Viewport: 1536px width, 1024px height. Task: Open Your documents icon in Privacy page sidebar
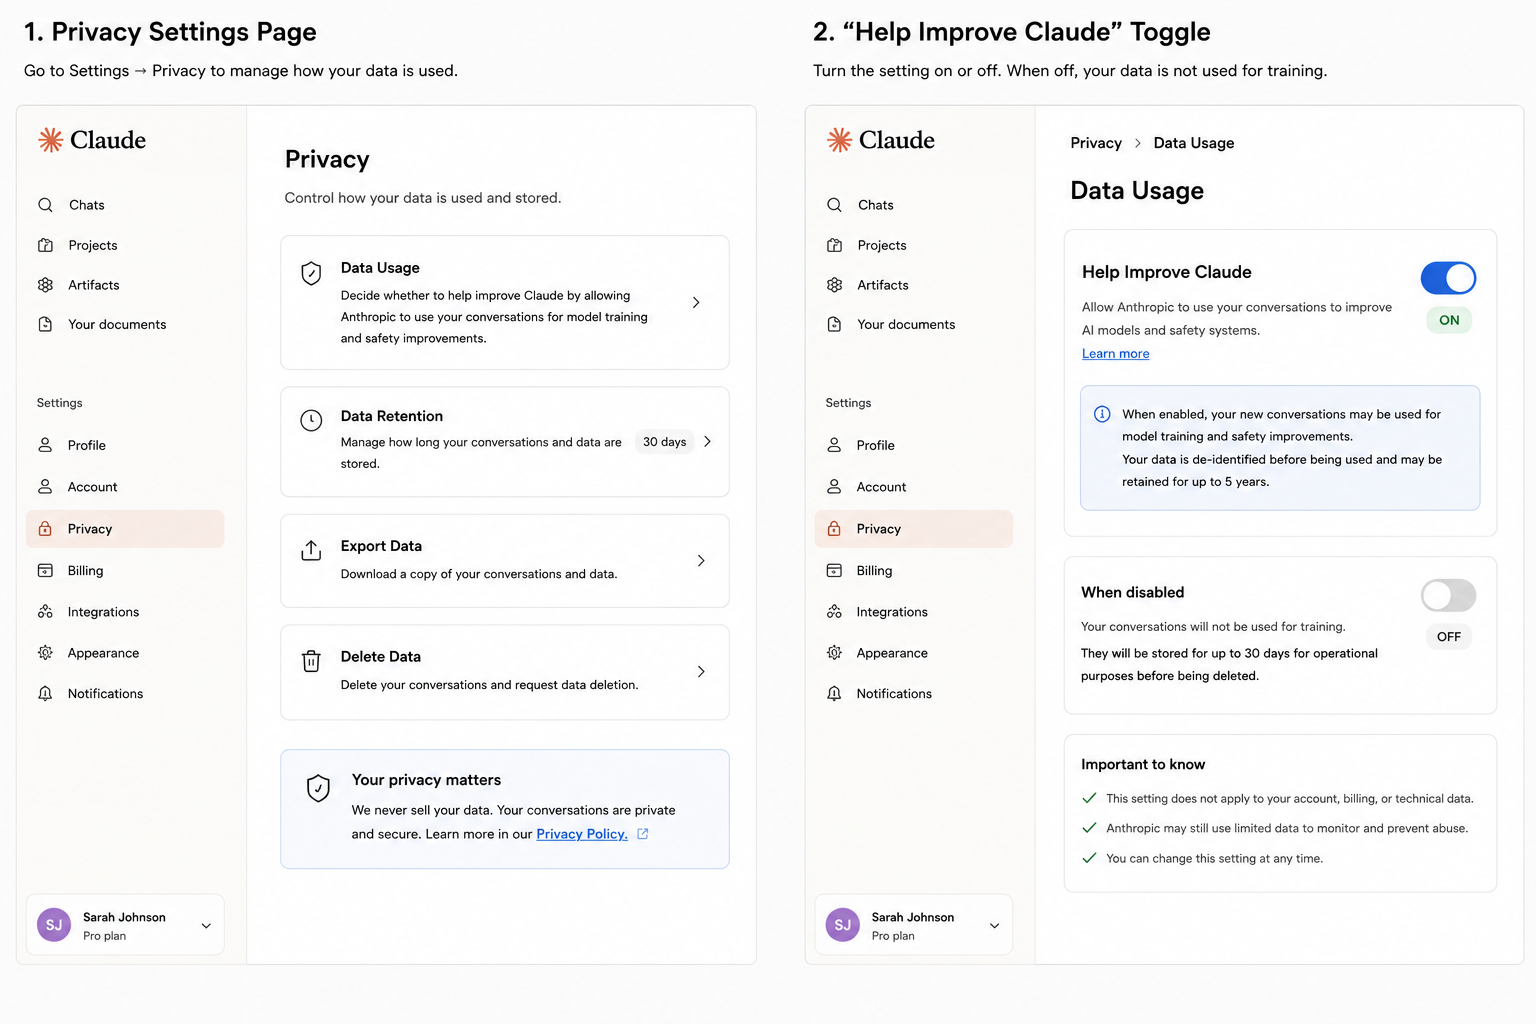pos(45,324)
